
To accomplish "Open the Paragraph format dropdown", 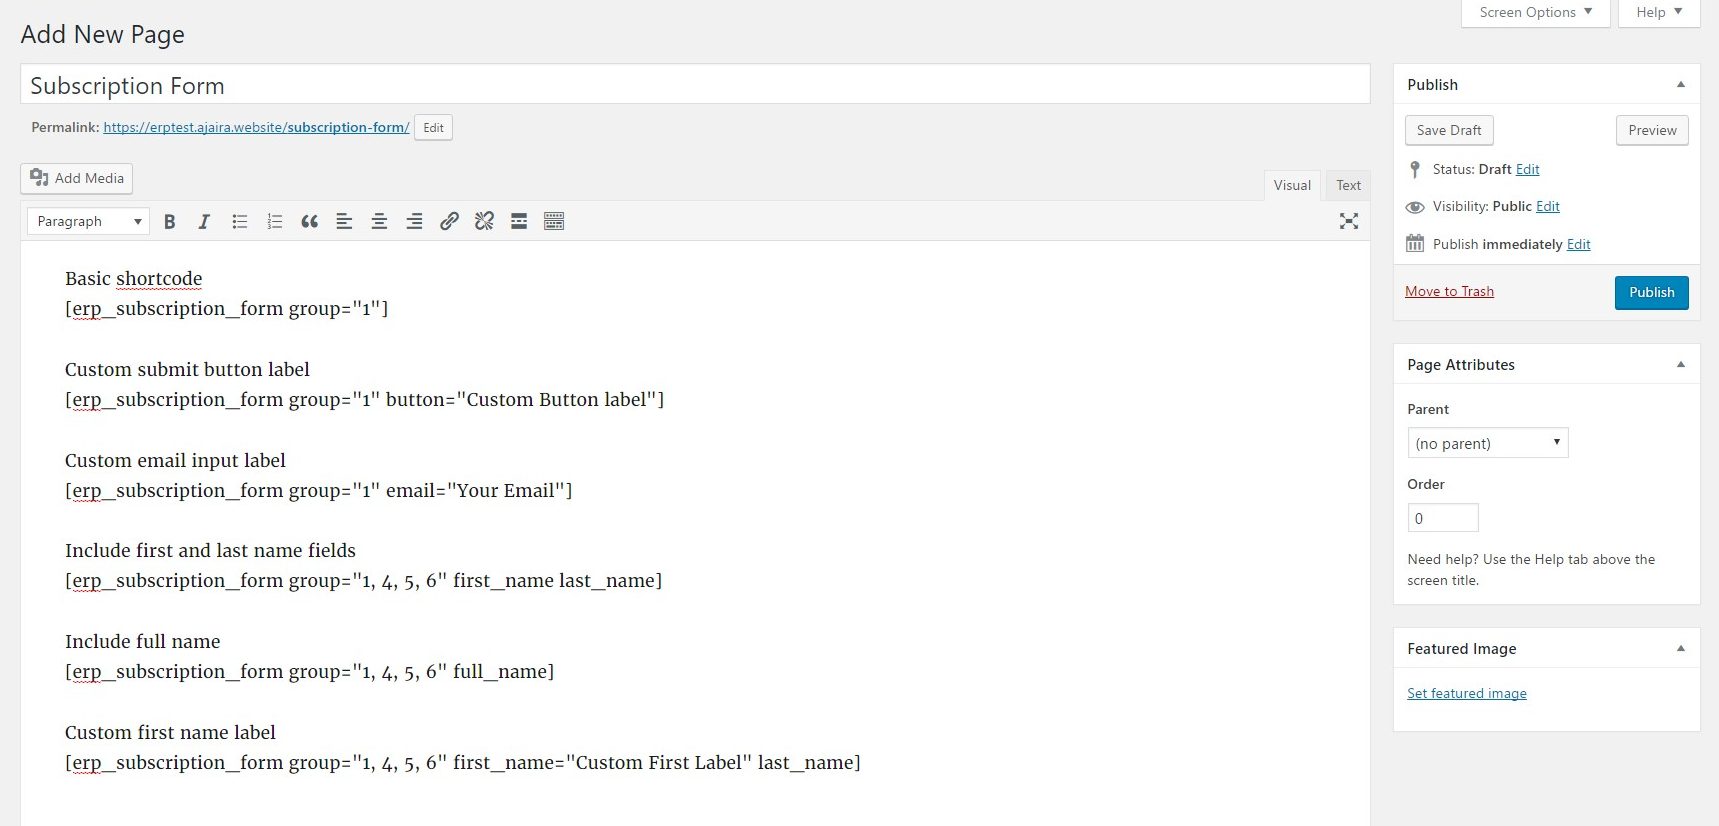I will [x=88, y=222].
